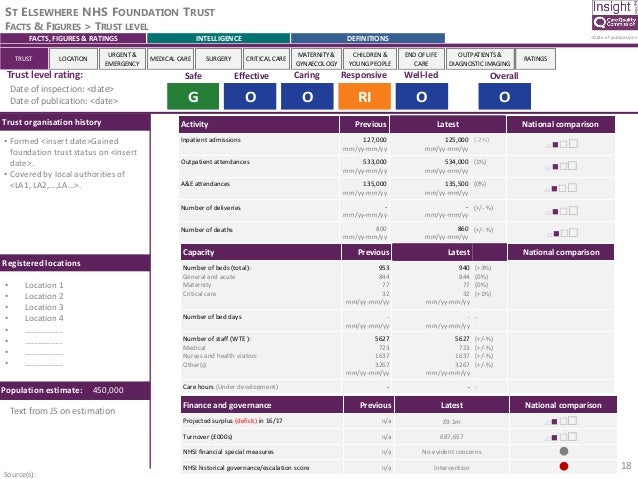Open the Medical Care tab
638x479 pixels.
tap(170, 59)
